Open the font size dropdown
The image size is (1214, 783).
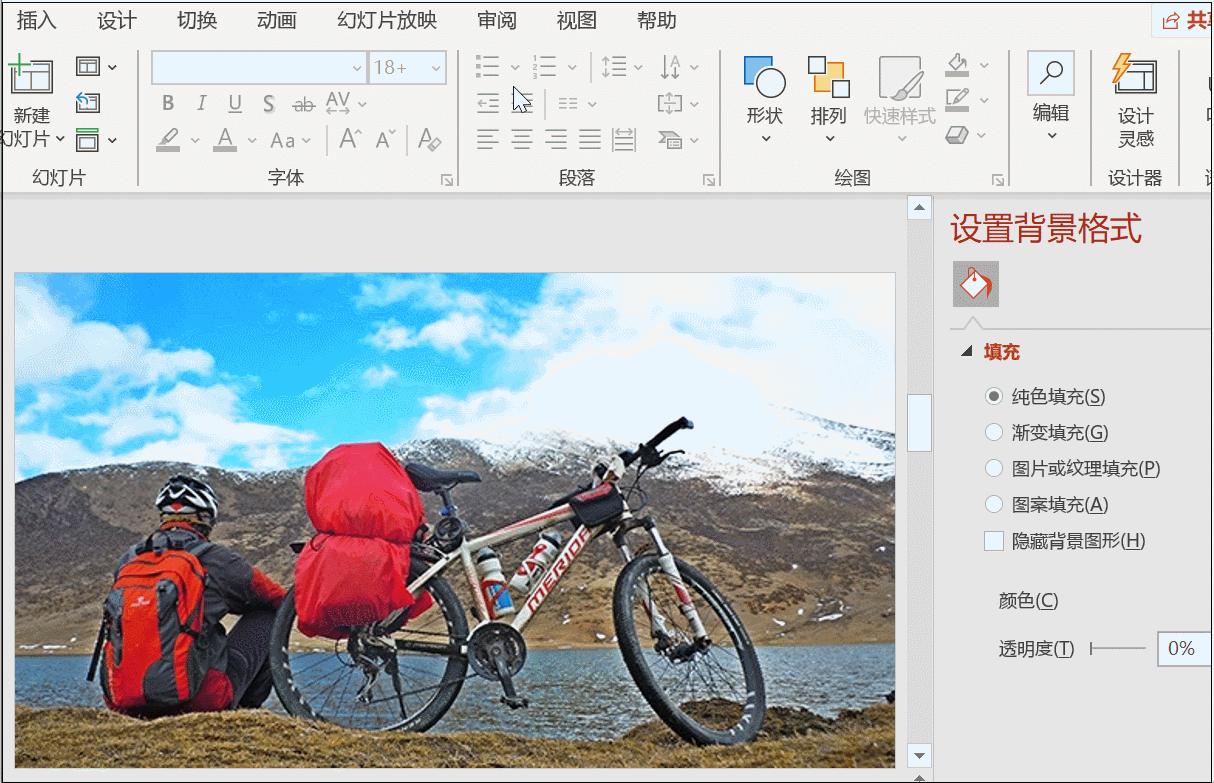(436, 68)
